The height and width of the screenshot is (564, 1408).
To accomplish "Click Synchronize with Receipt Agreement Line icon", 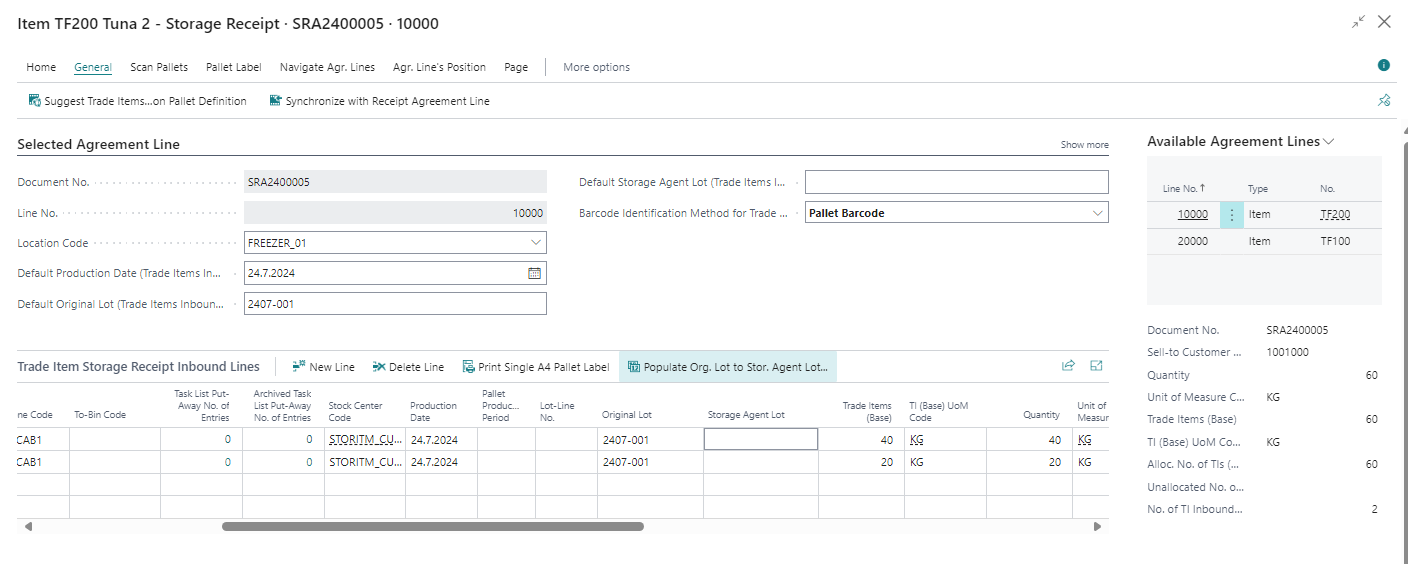I will click(276, 101).
